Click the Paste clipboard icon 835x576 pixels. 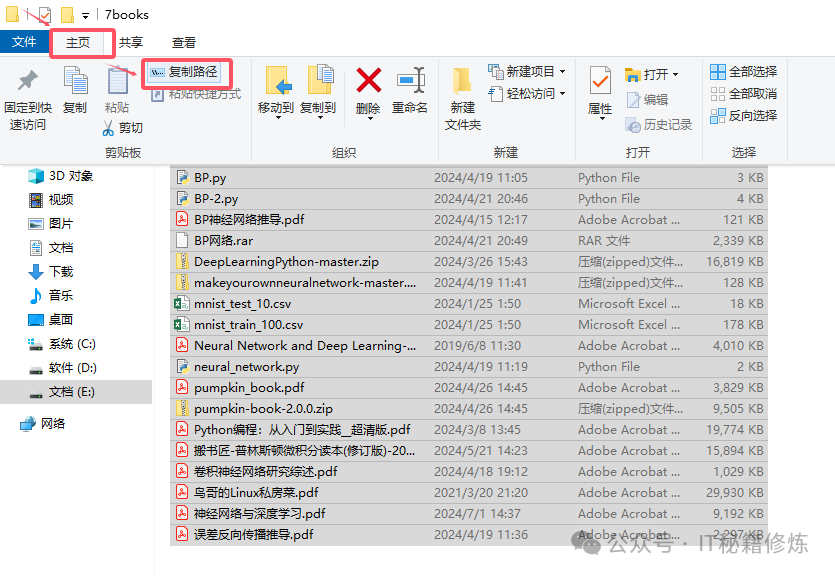pos(117,81)
